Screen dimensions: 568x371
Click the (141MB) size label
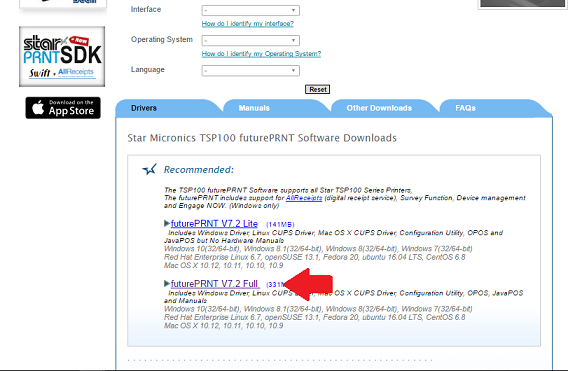point(280,225)
